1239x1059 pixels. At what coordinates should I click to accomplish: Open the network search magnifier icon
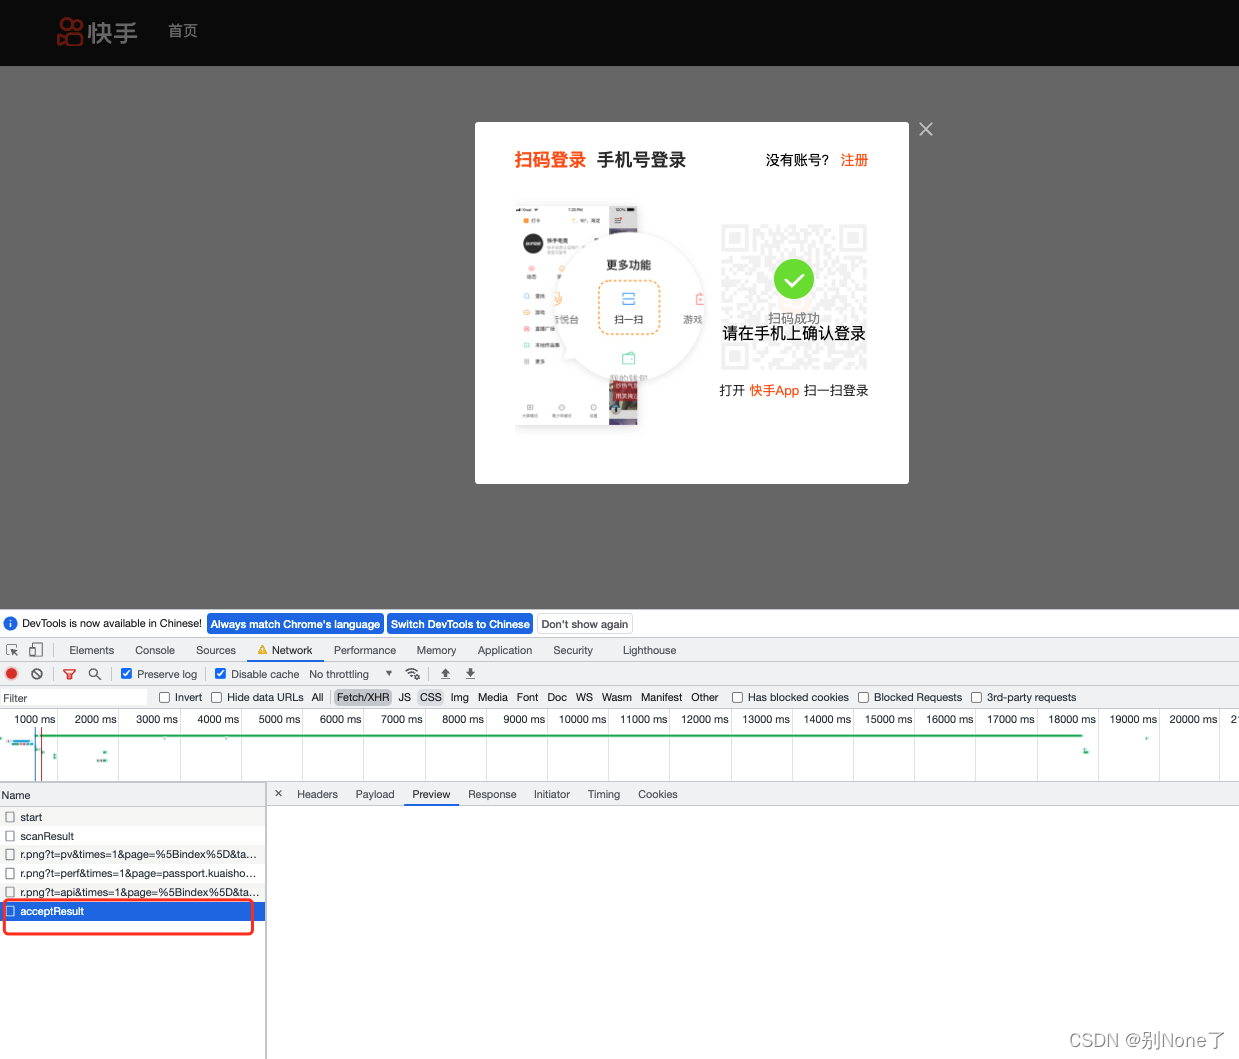coord(95,674)
